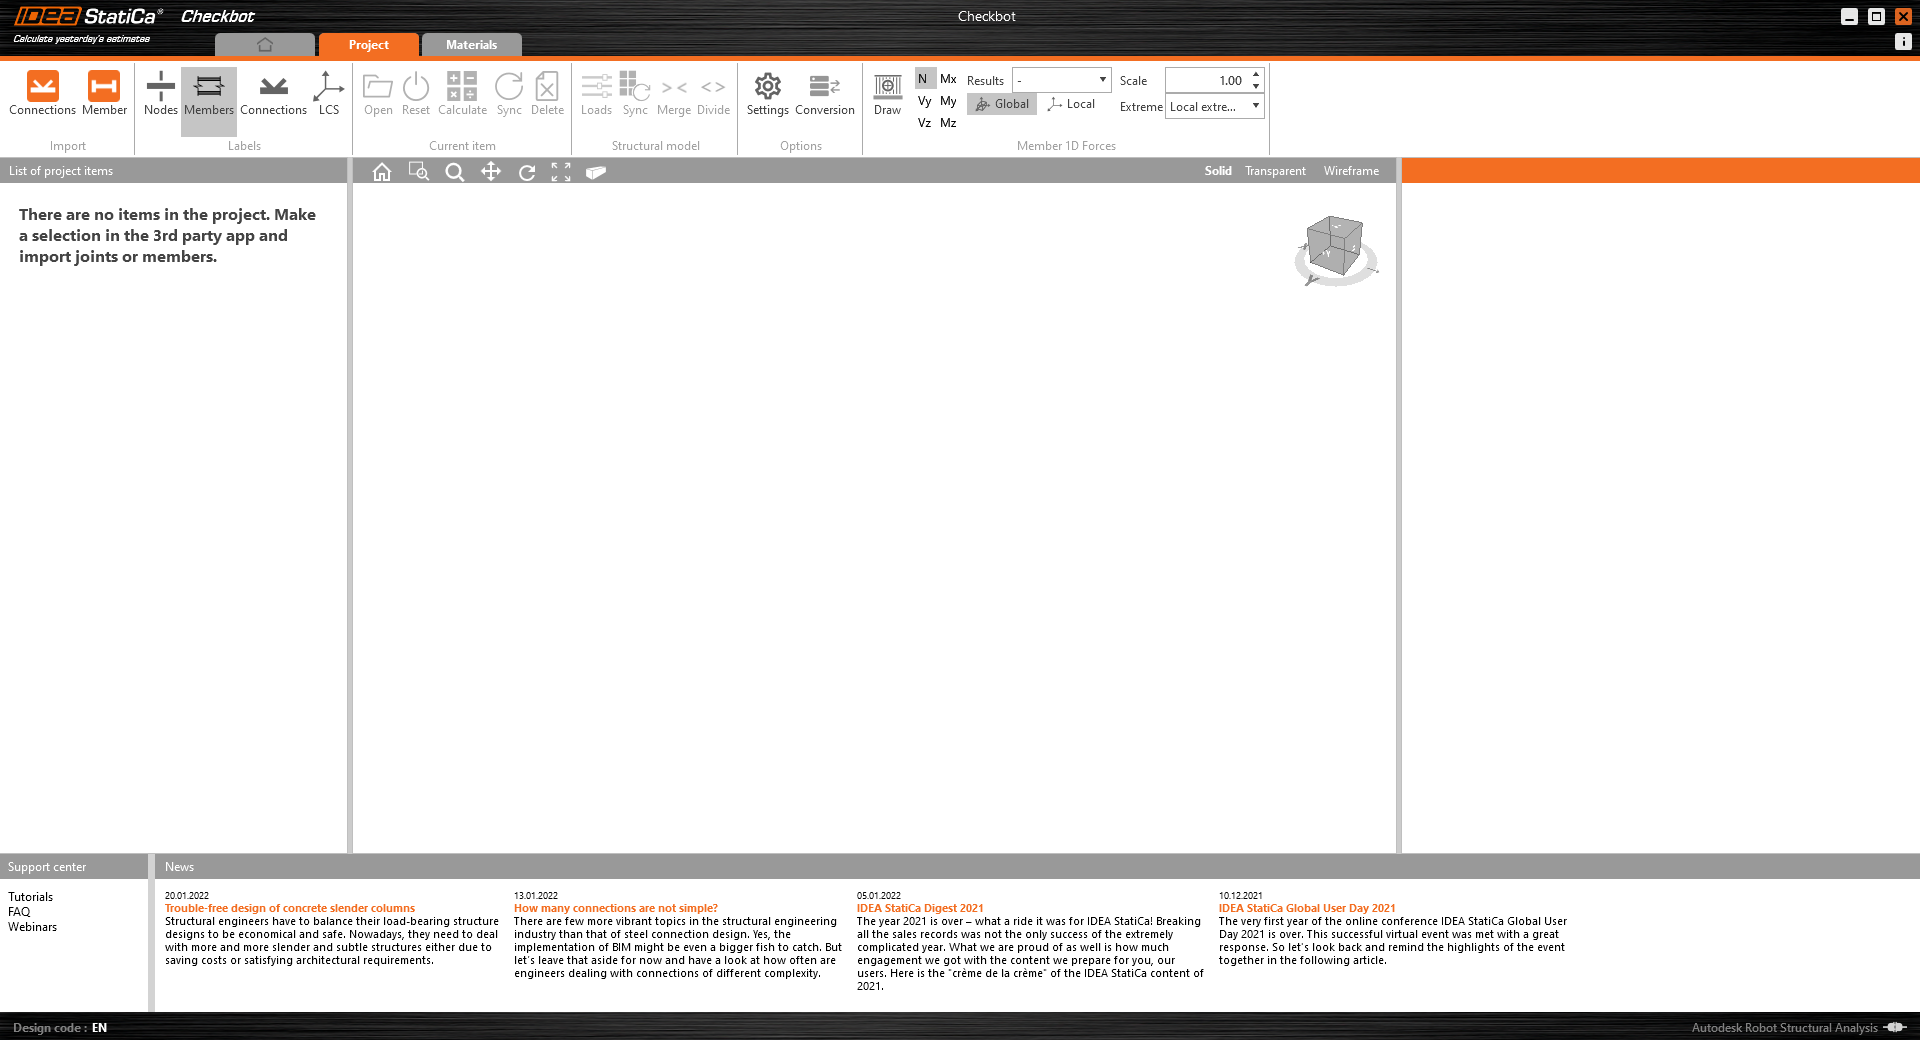The height and width of the screenshot is (1040, 1920).
Task: Switch to Wireframe view mode
Action: click(x=1351, y=171)
